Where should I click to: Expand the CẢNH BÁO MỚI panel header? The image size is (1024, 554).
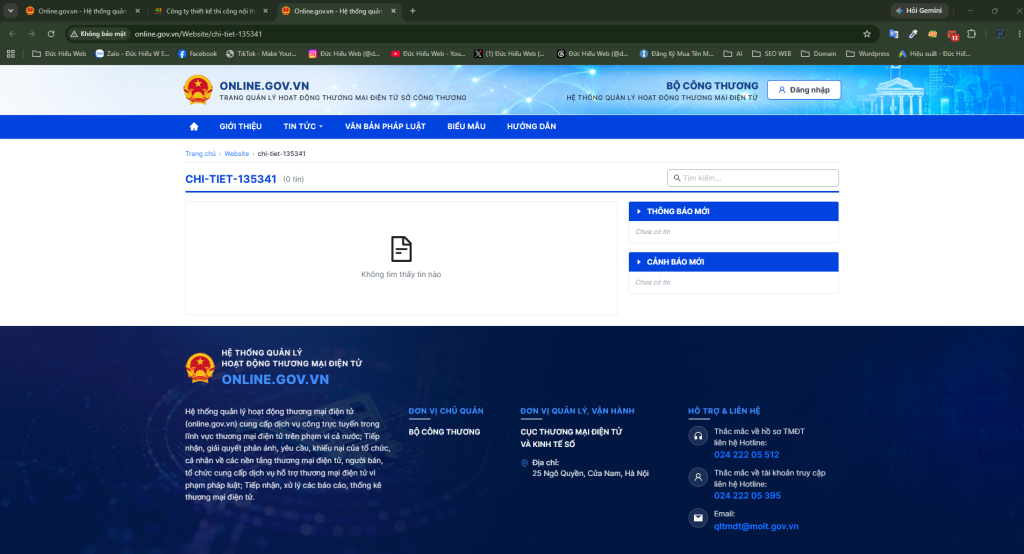click(733, 262)
